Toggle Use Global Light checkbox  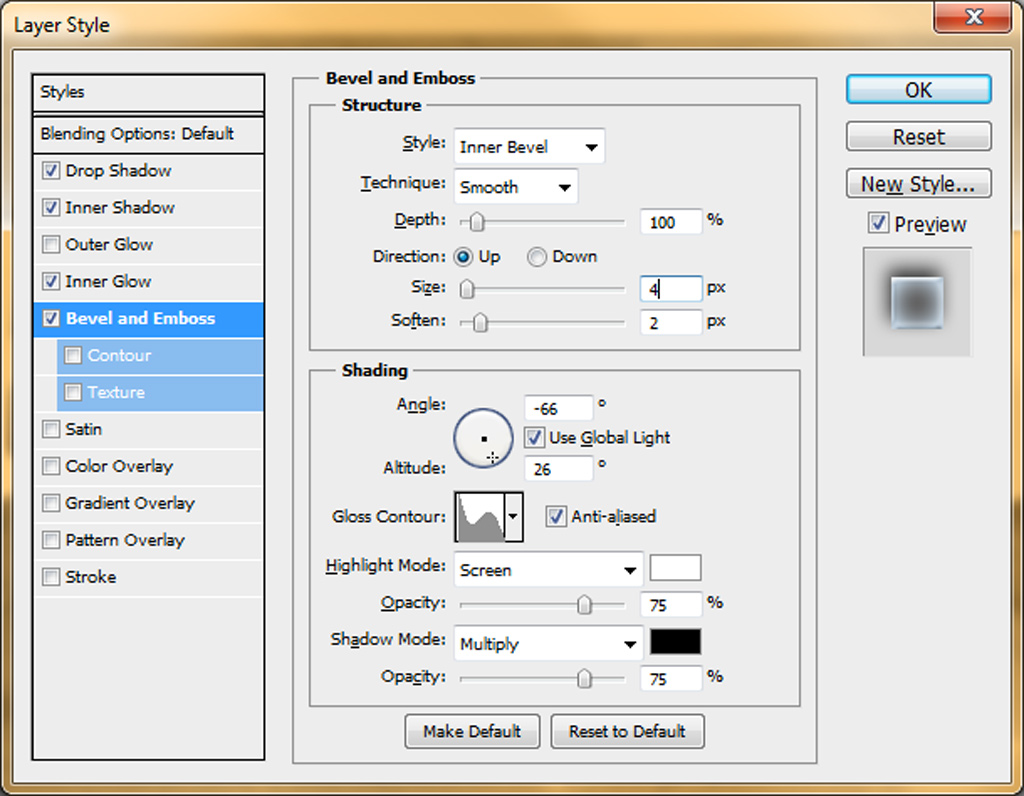click(x=534, y=438)
